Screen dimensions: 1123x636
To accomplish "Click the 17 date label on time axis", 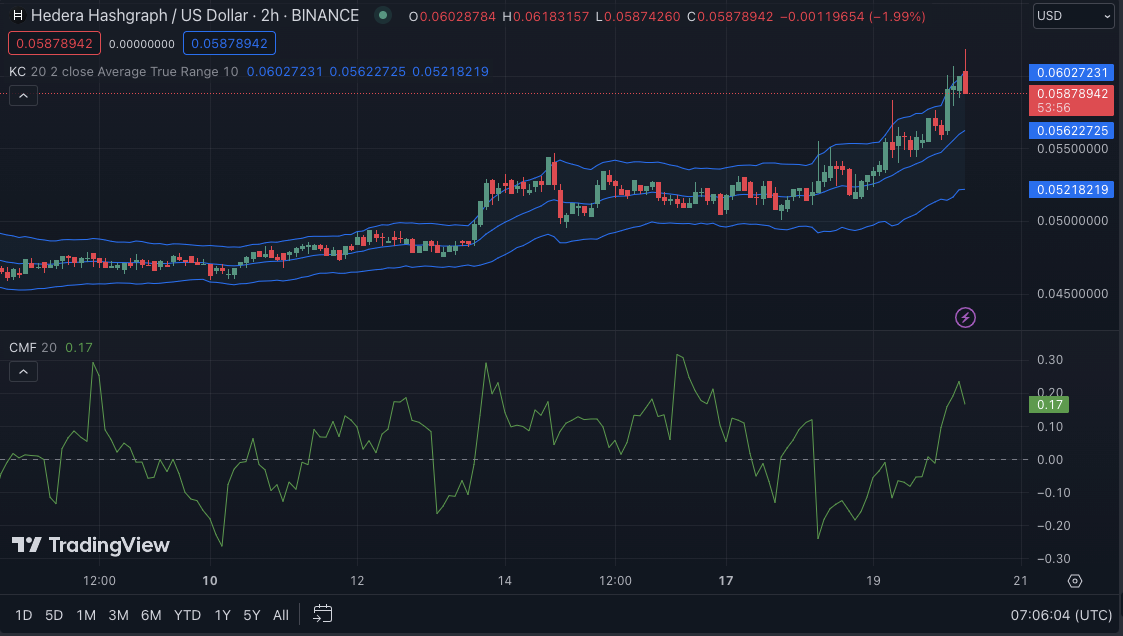I will point(726,581).
